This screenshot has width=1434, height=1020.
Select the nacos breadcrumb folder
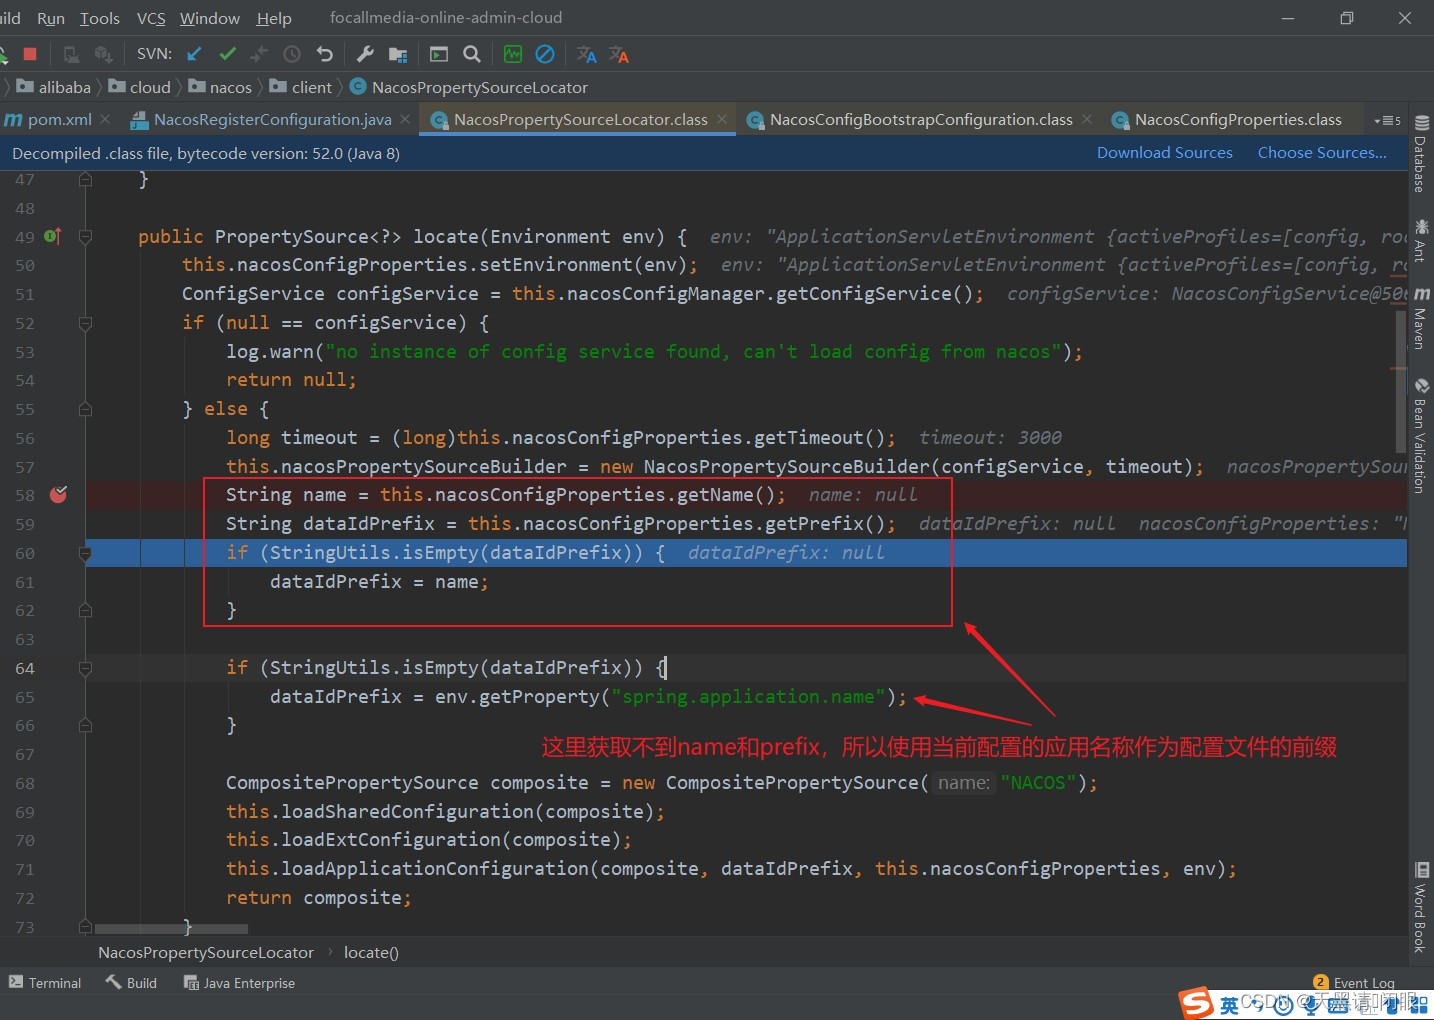(220, 87)
